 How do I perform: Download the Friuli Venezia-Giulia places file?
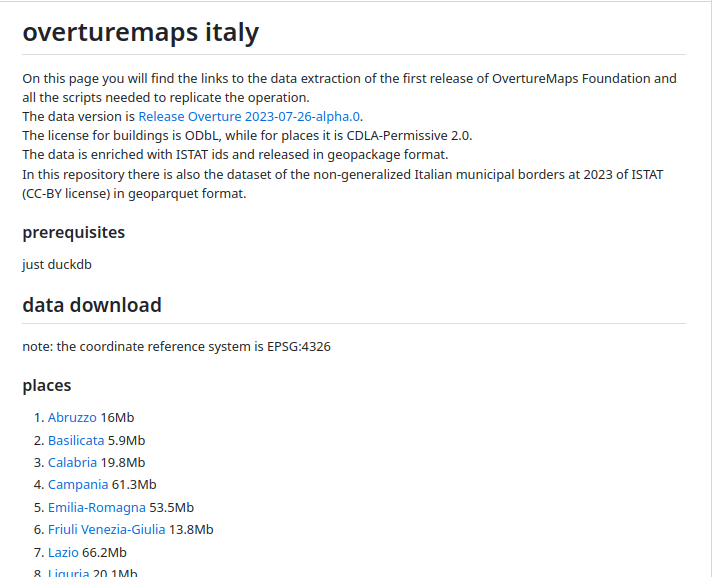click(107, 530)
